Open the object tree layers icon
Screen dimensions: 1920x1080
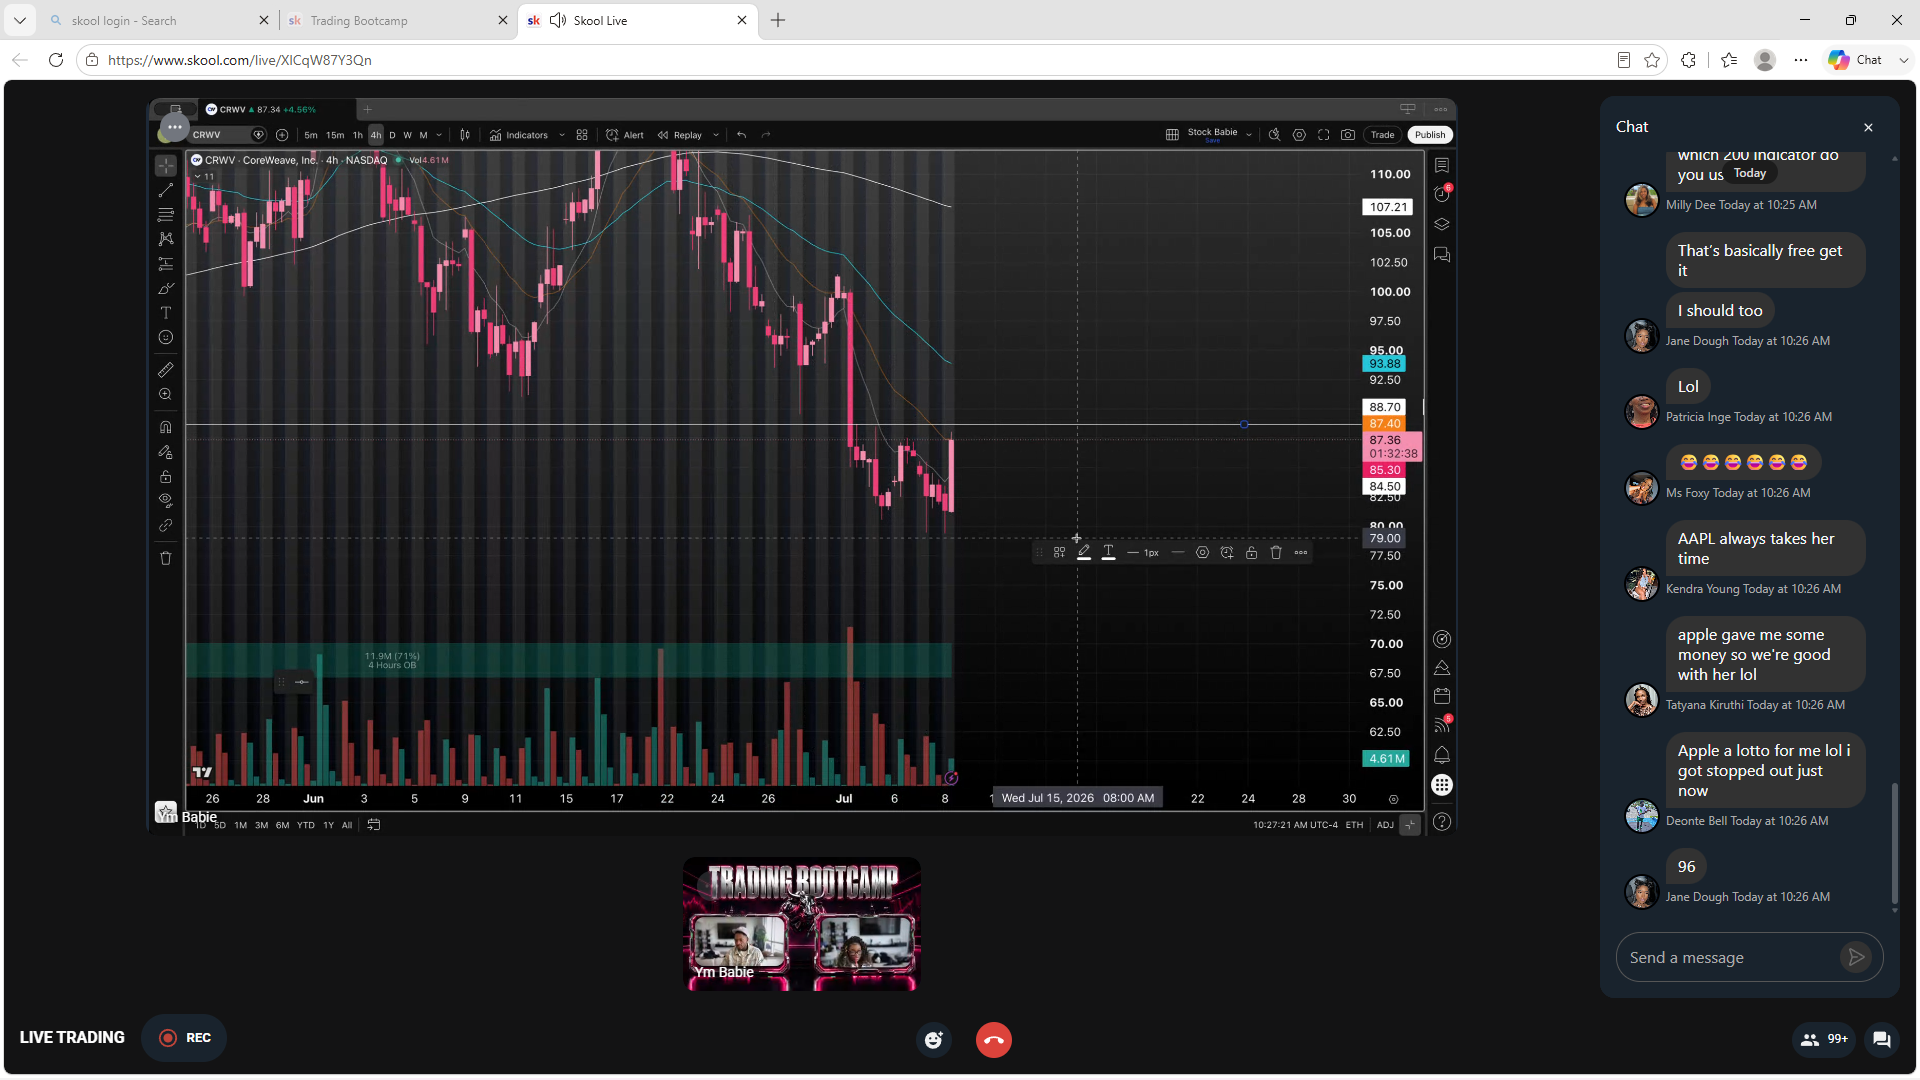pyautogui.click(x=1442, y=224)
